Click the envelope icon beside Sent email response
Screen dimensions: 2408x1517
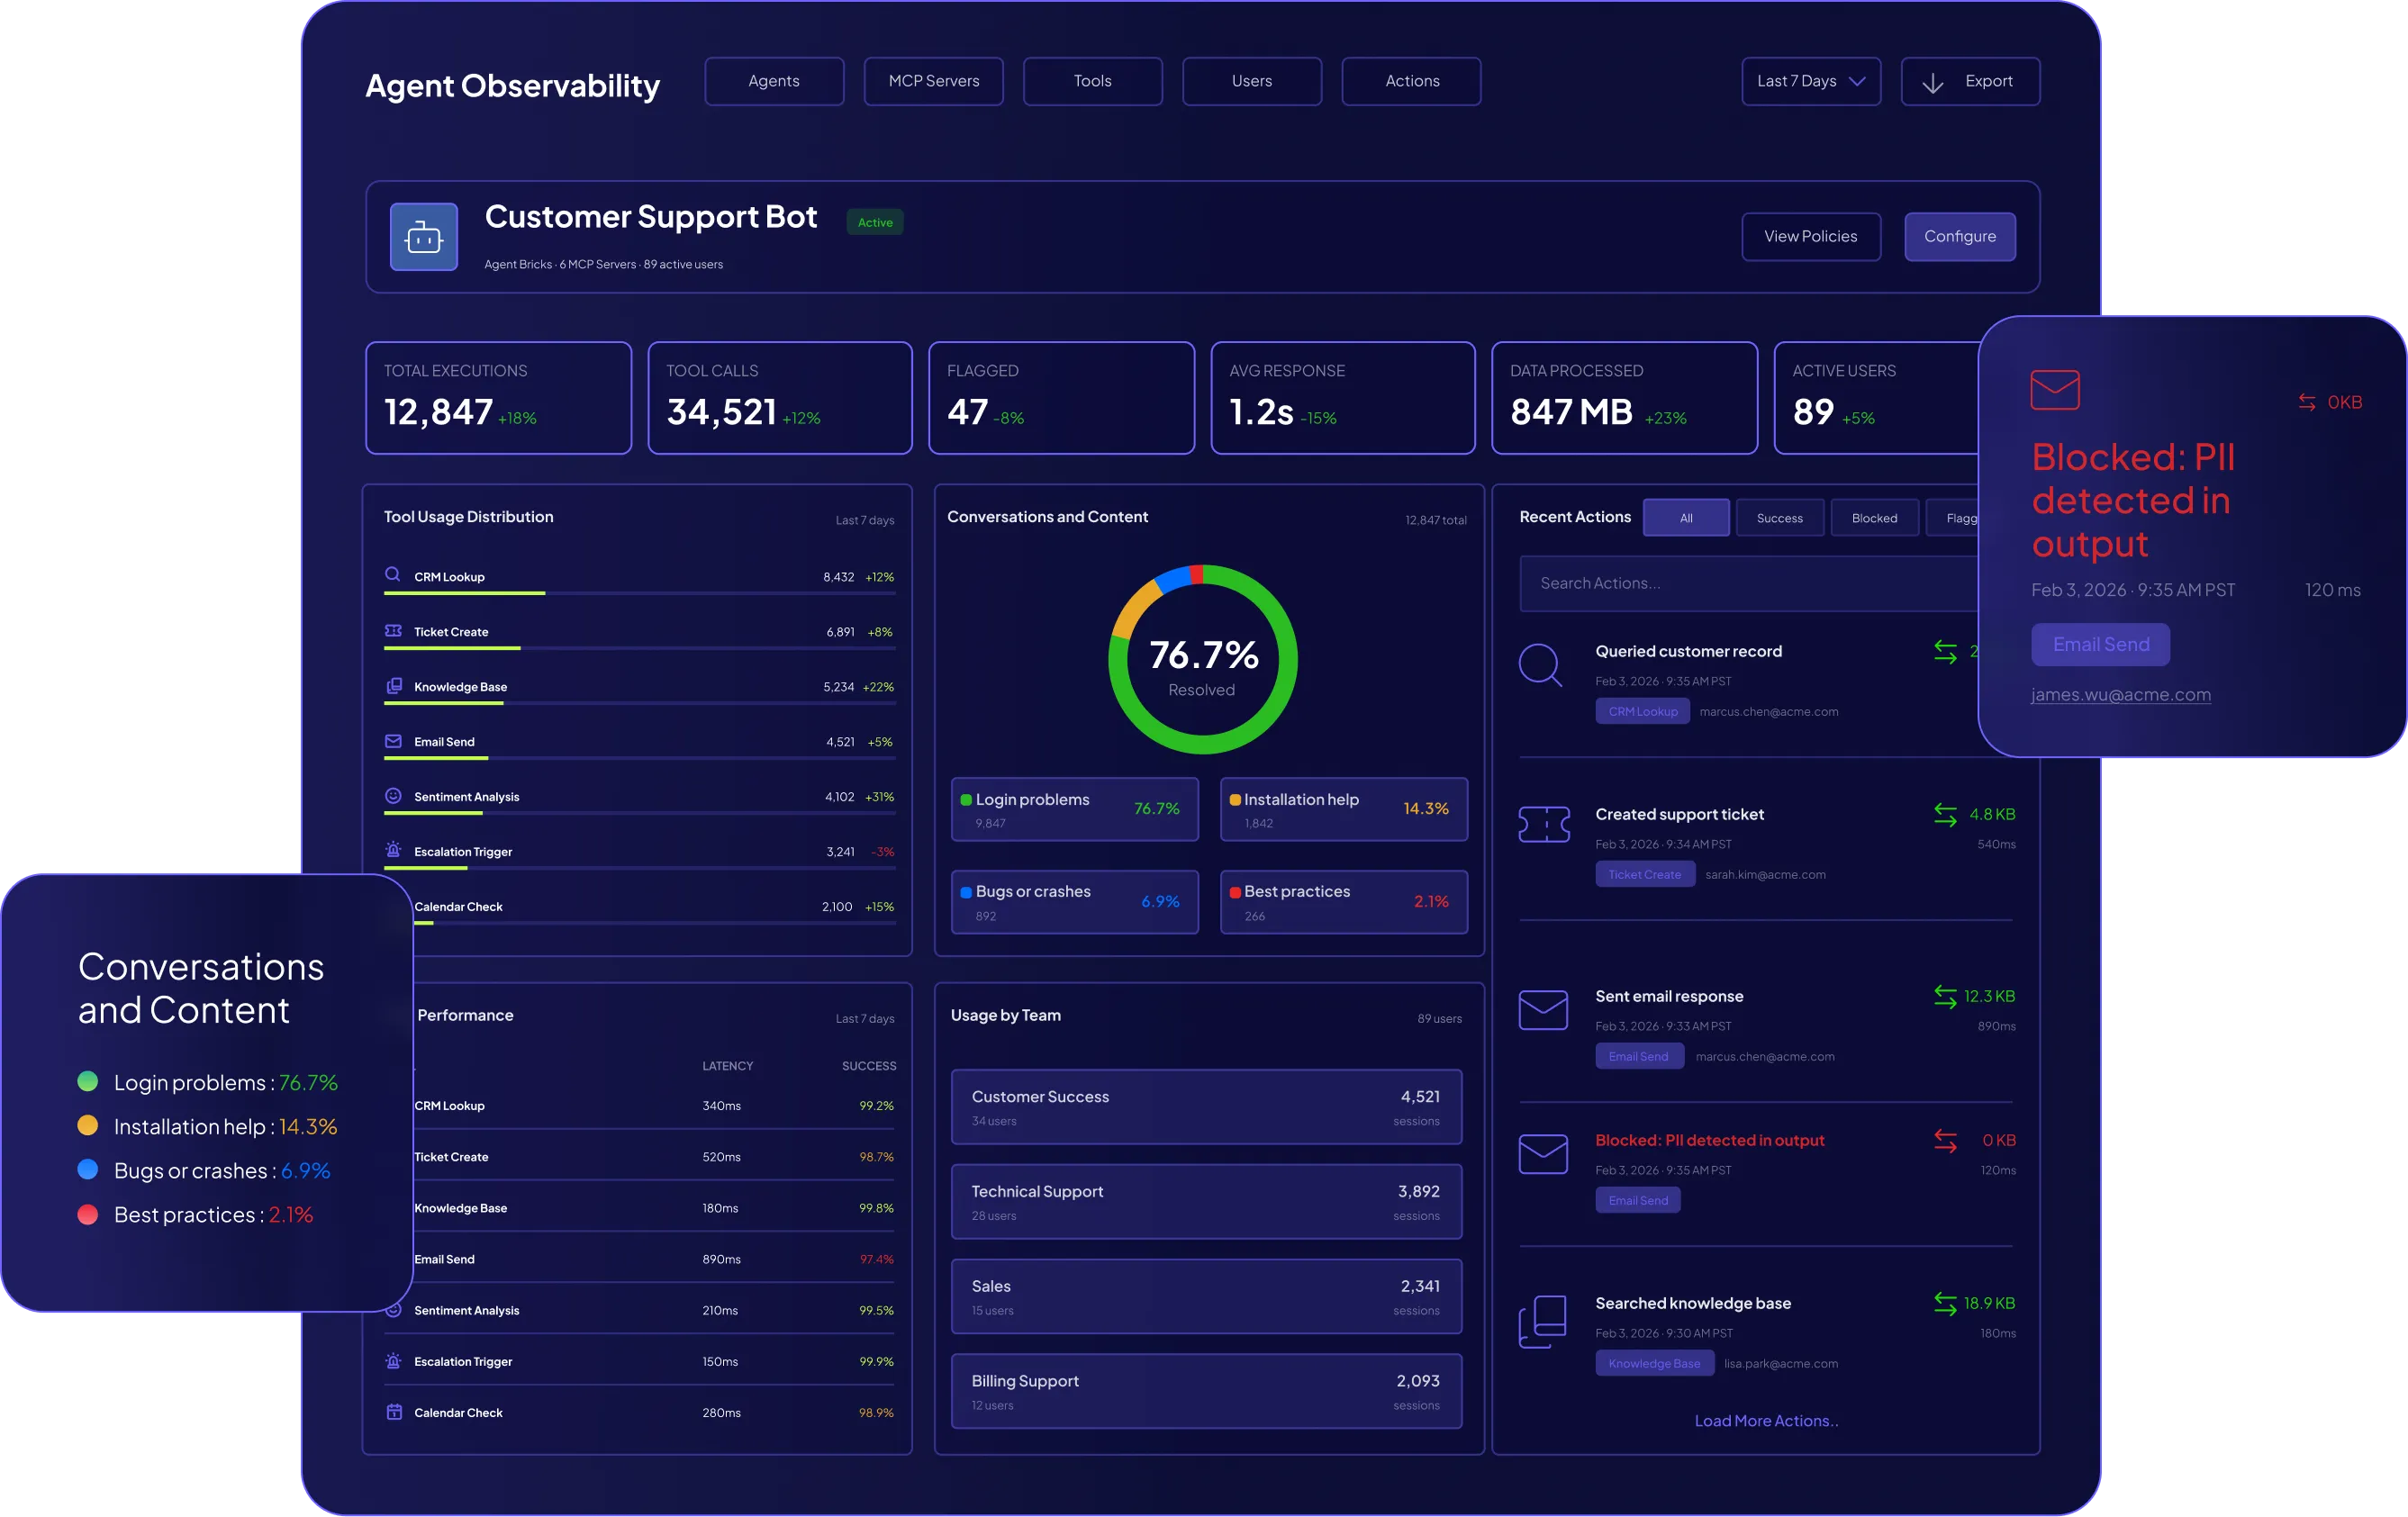click(1542, 1009)
